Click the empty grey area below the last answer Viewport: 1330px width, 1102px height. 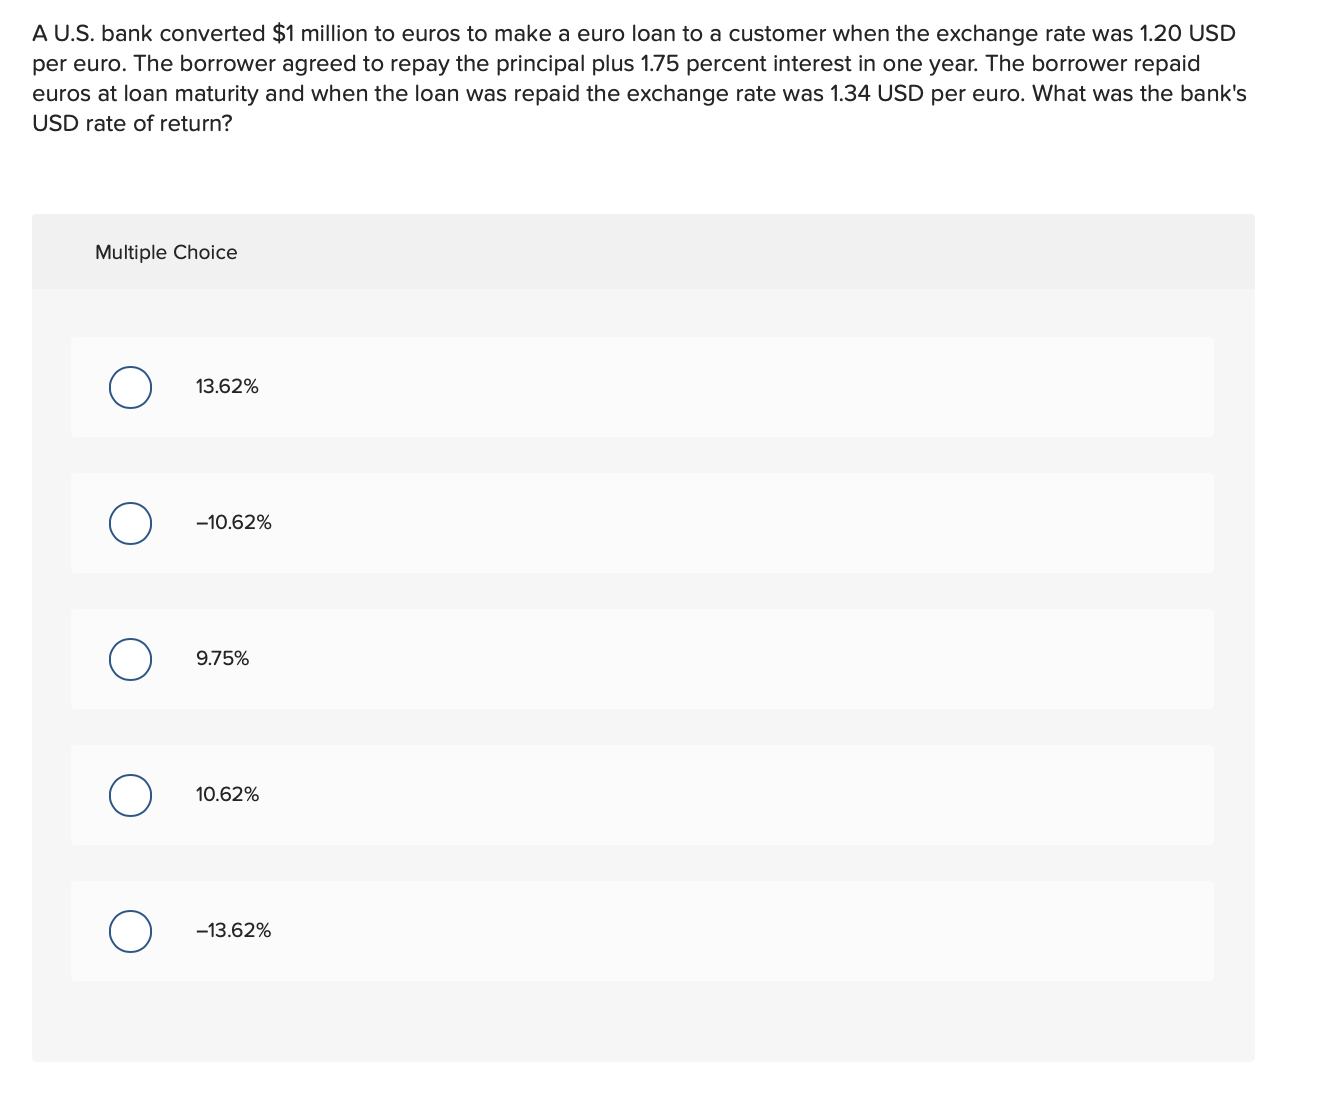pos(642,1020)
